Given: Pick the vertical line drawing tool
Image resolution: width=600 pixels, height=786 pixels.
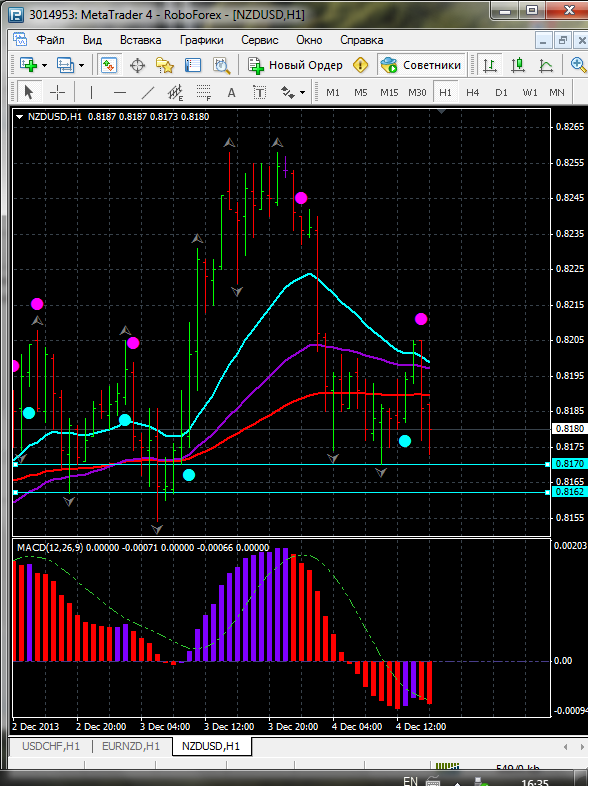Looking at the screenshot, I should tap(91, 92).
